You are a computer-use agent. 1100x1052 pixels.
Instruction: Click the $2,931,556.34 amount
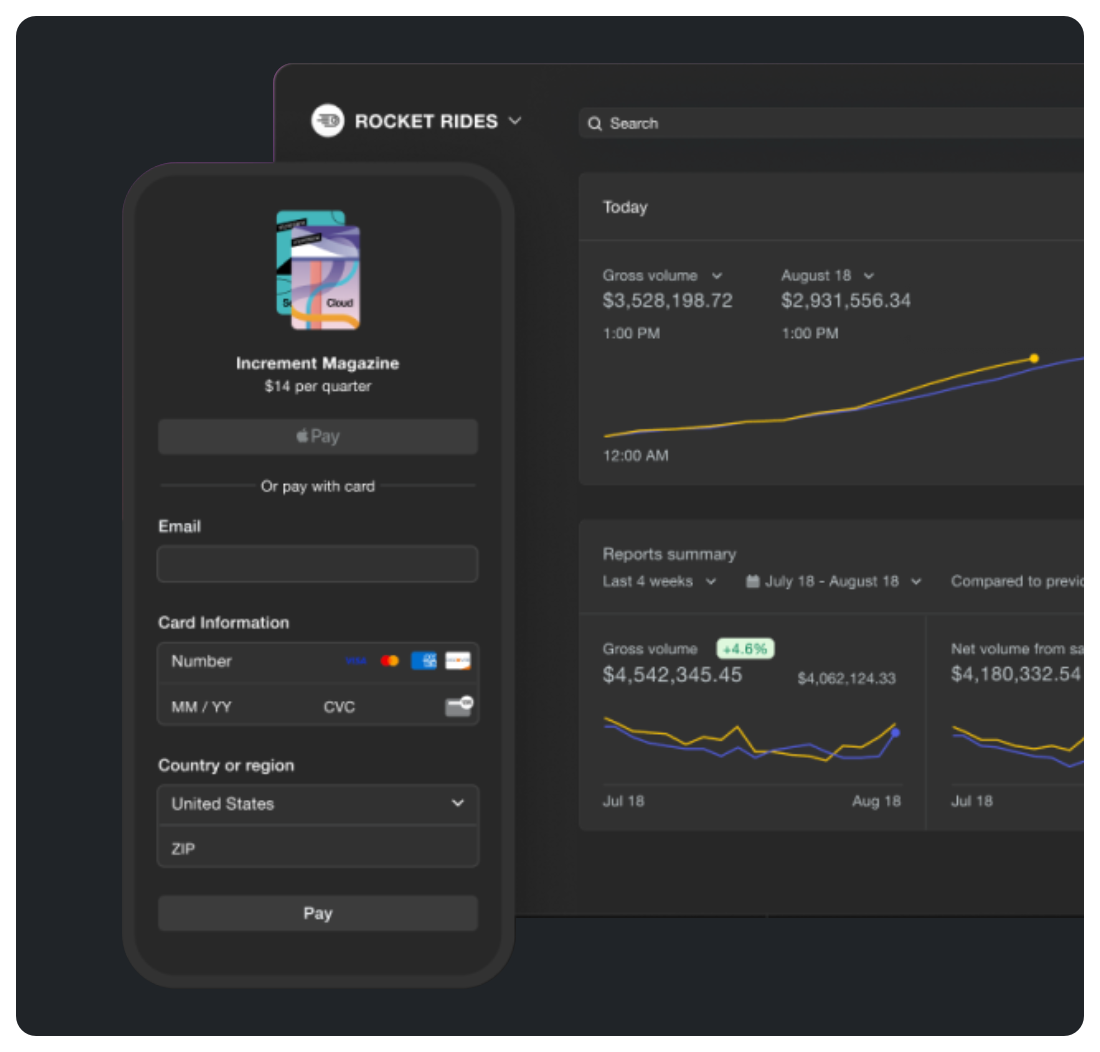click(846, 301)
